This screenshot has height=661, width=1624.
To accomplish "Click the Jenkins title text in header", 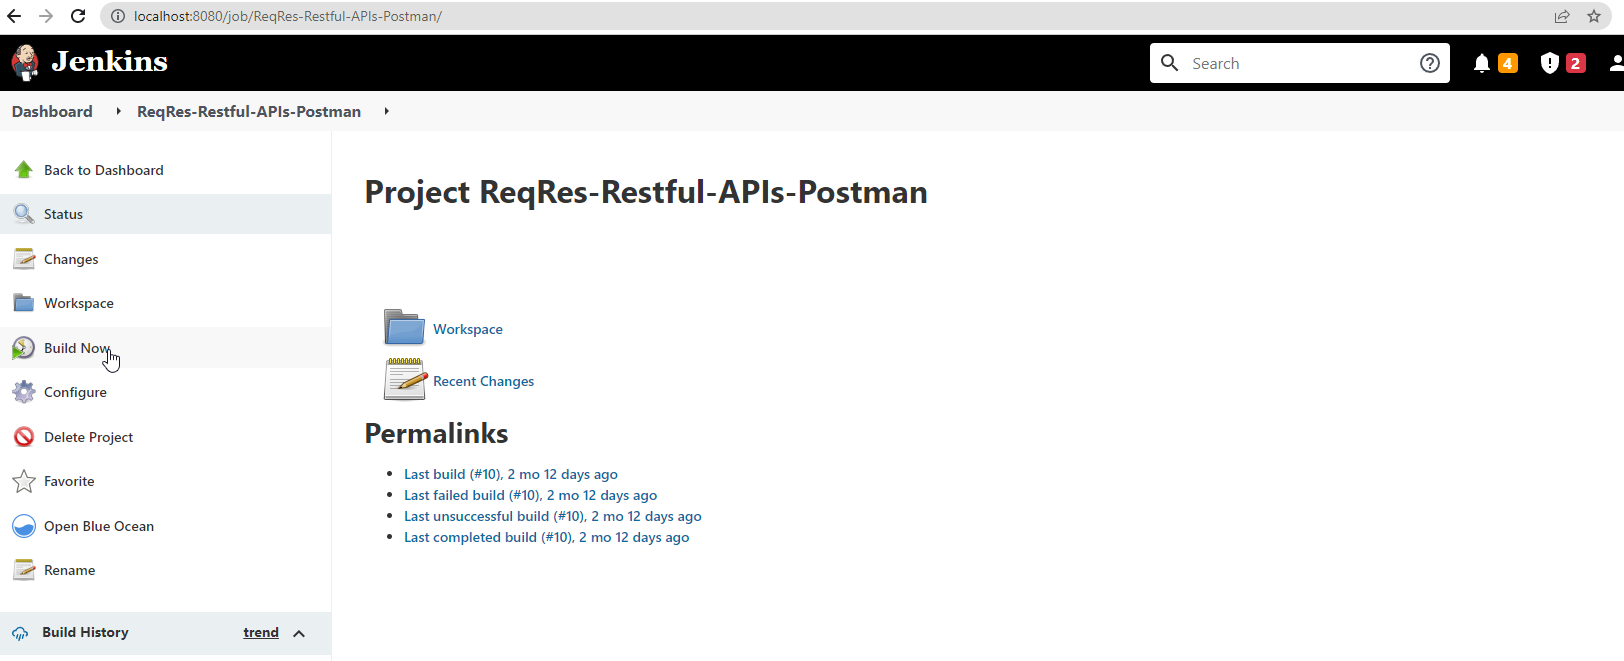I will (x=110, y=62).
